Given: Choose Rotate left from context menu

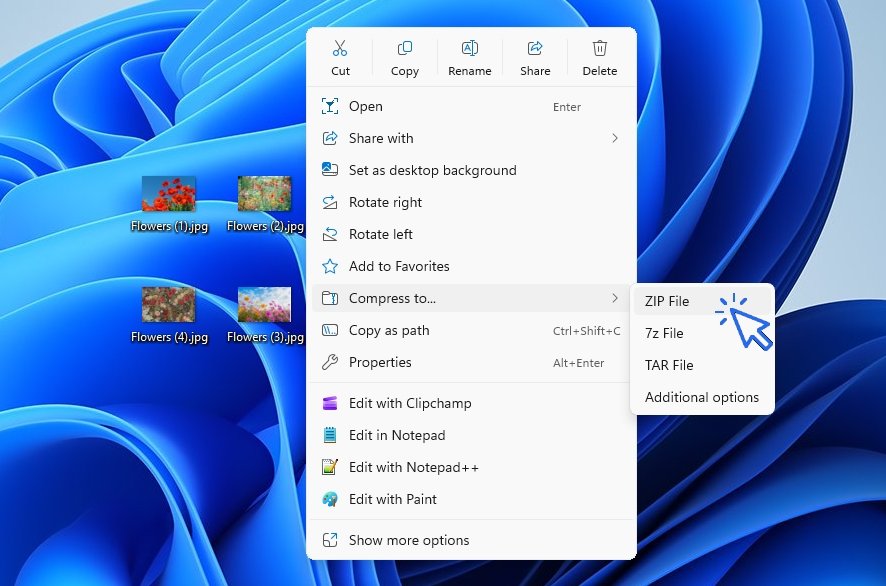Looking at the screenshot, I should [x=380, y=234].
